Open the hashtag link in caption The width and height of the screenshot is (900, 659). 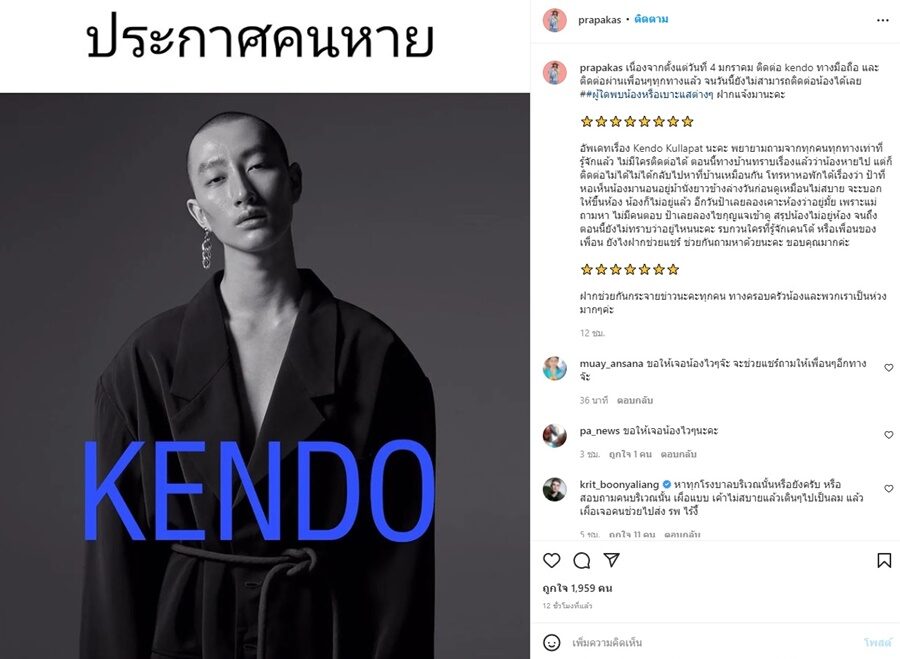tap(646, 94)
